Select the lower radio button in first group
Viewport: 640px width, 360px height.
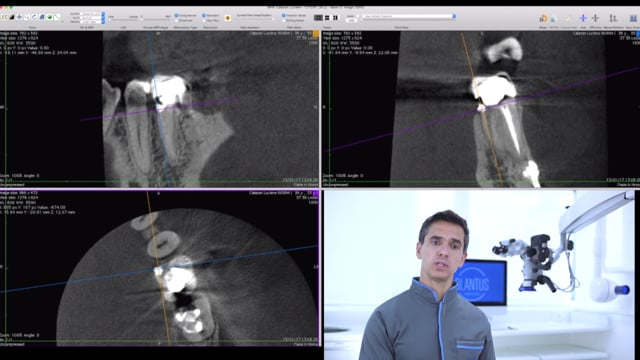click(177, 20)
